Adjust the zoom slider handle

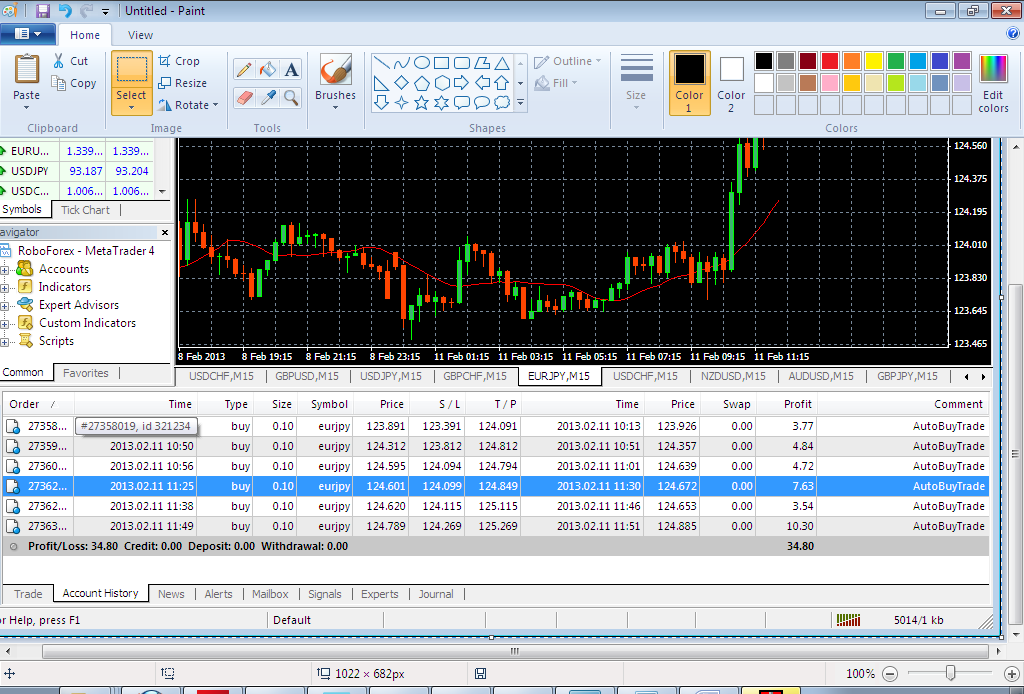(x=951, y=672)
